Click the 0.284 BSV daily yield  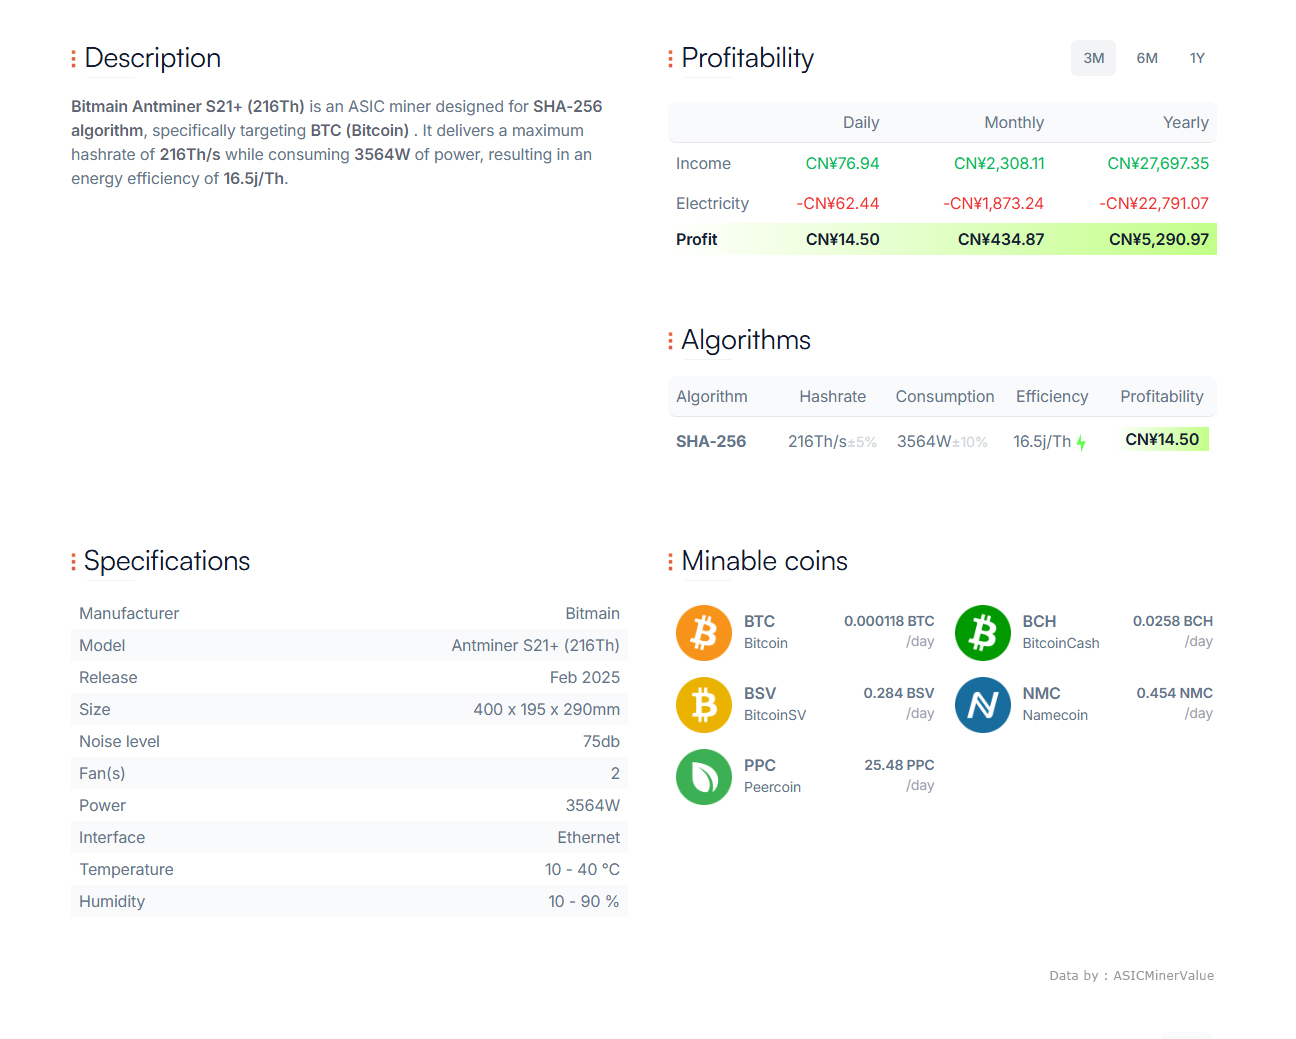pos(899,693)
